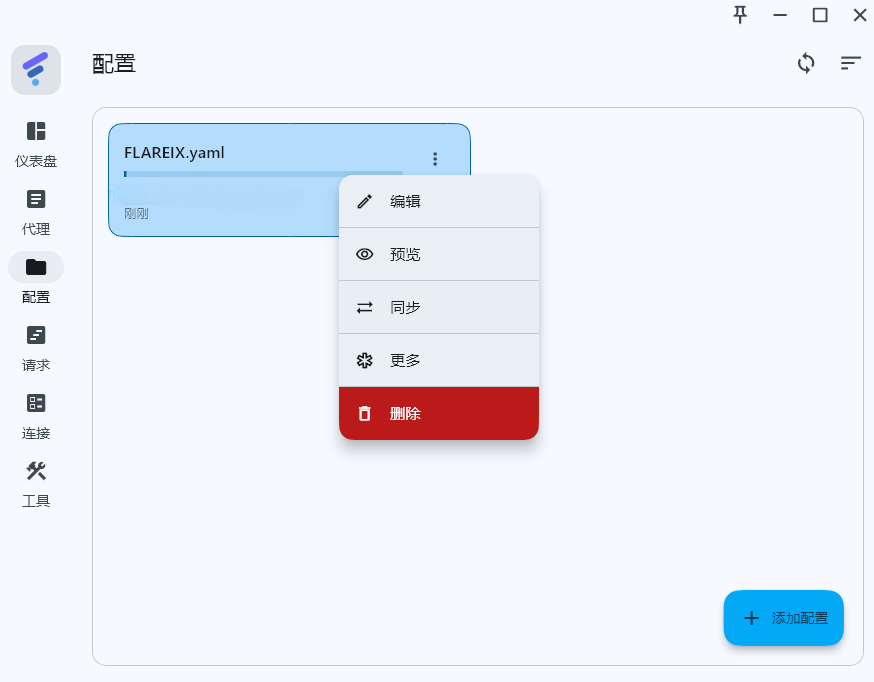Open the 连接 connections page
Screen dimensions: 874x682
pyautogui.click(x=36, y=416)
